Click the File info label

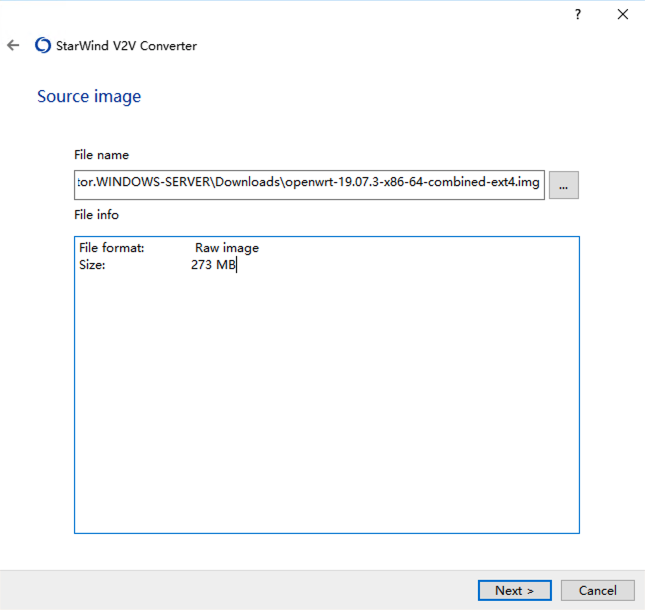[96, 215]
